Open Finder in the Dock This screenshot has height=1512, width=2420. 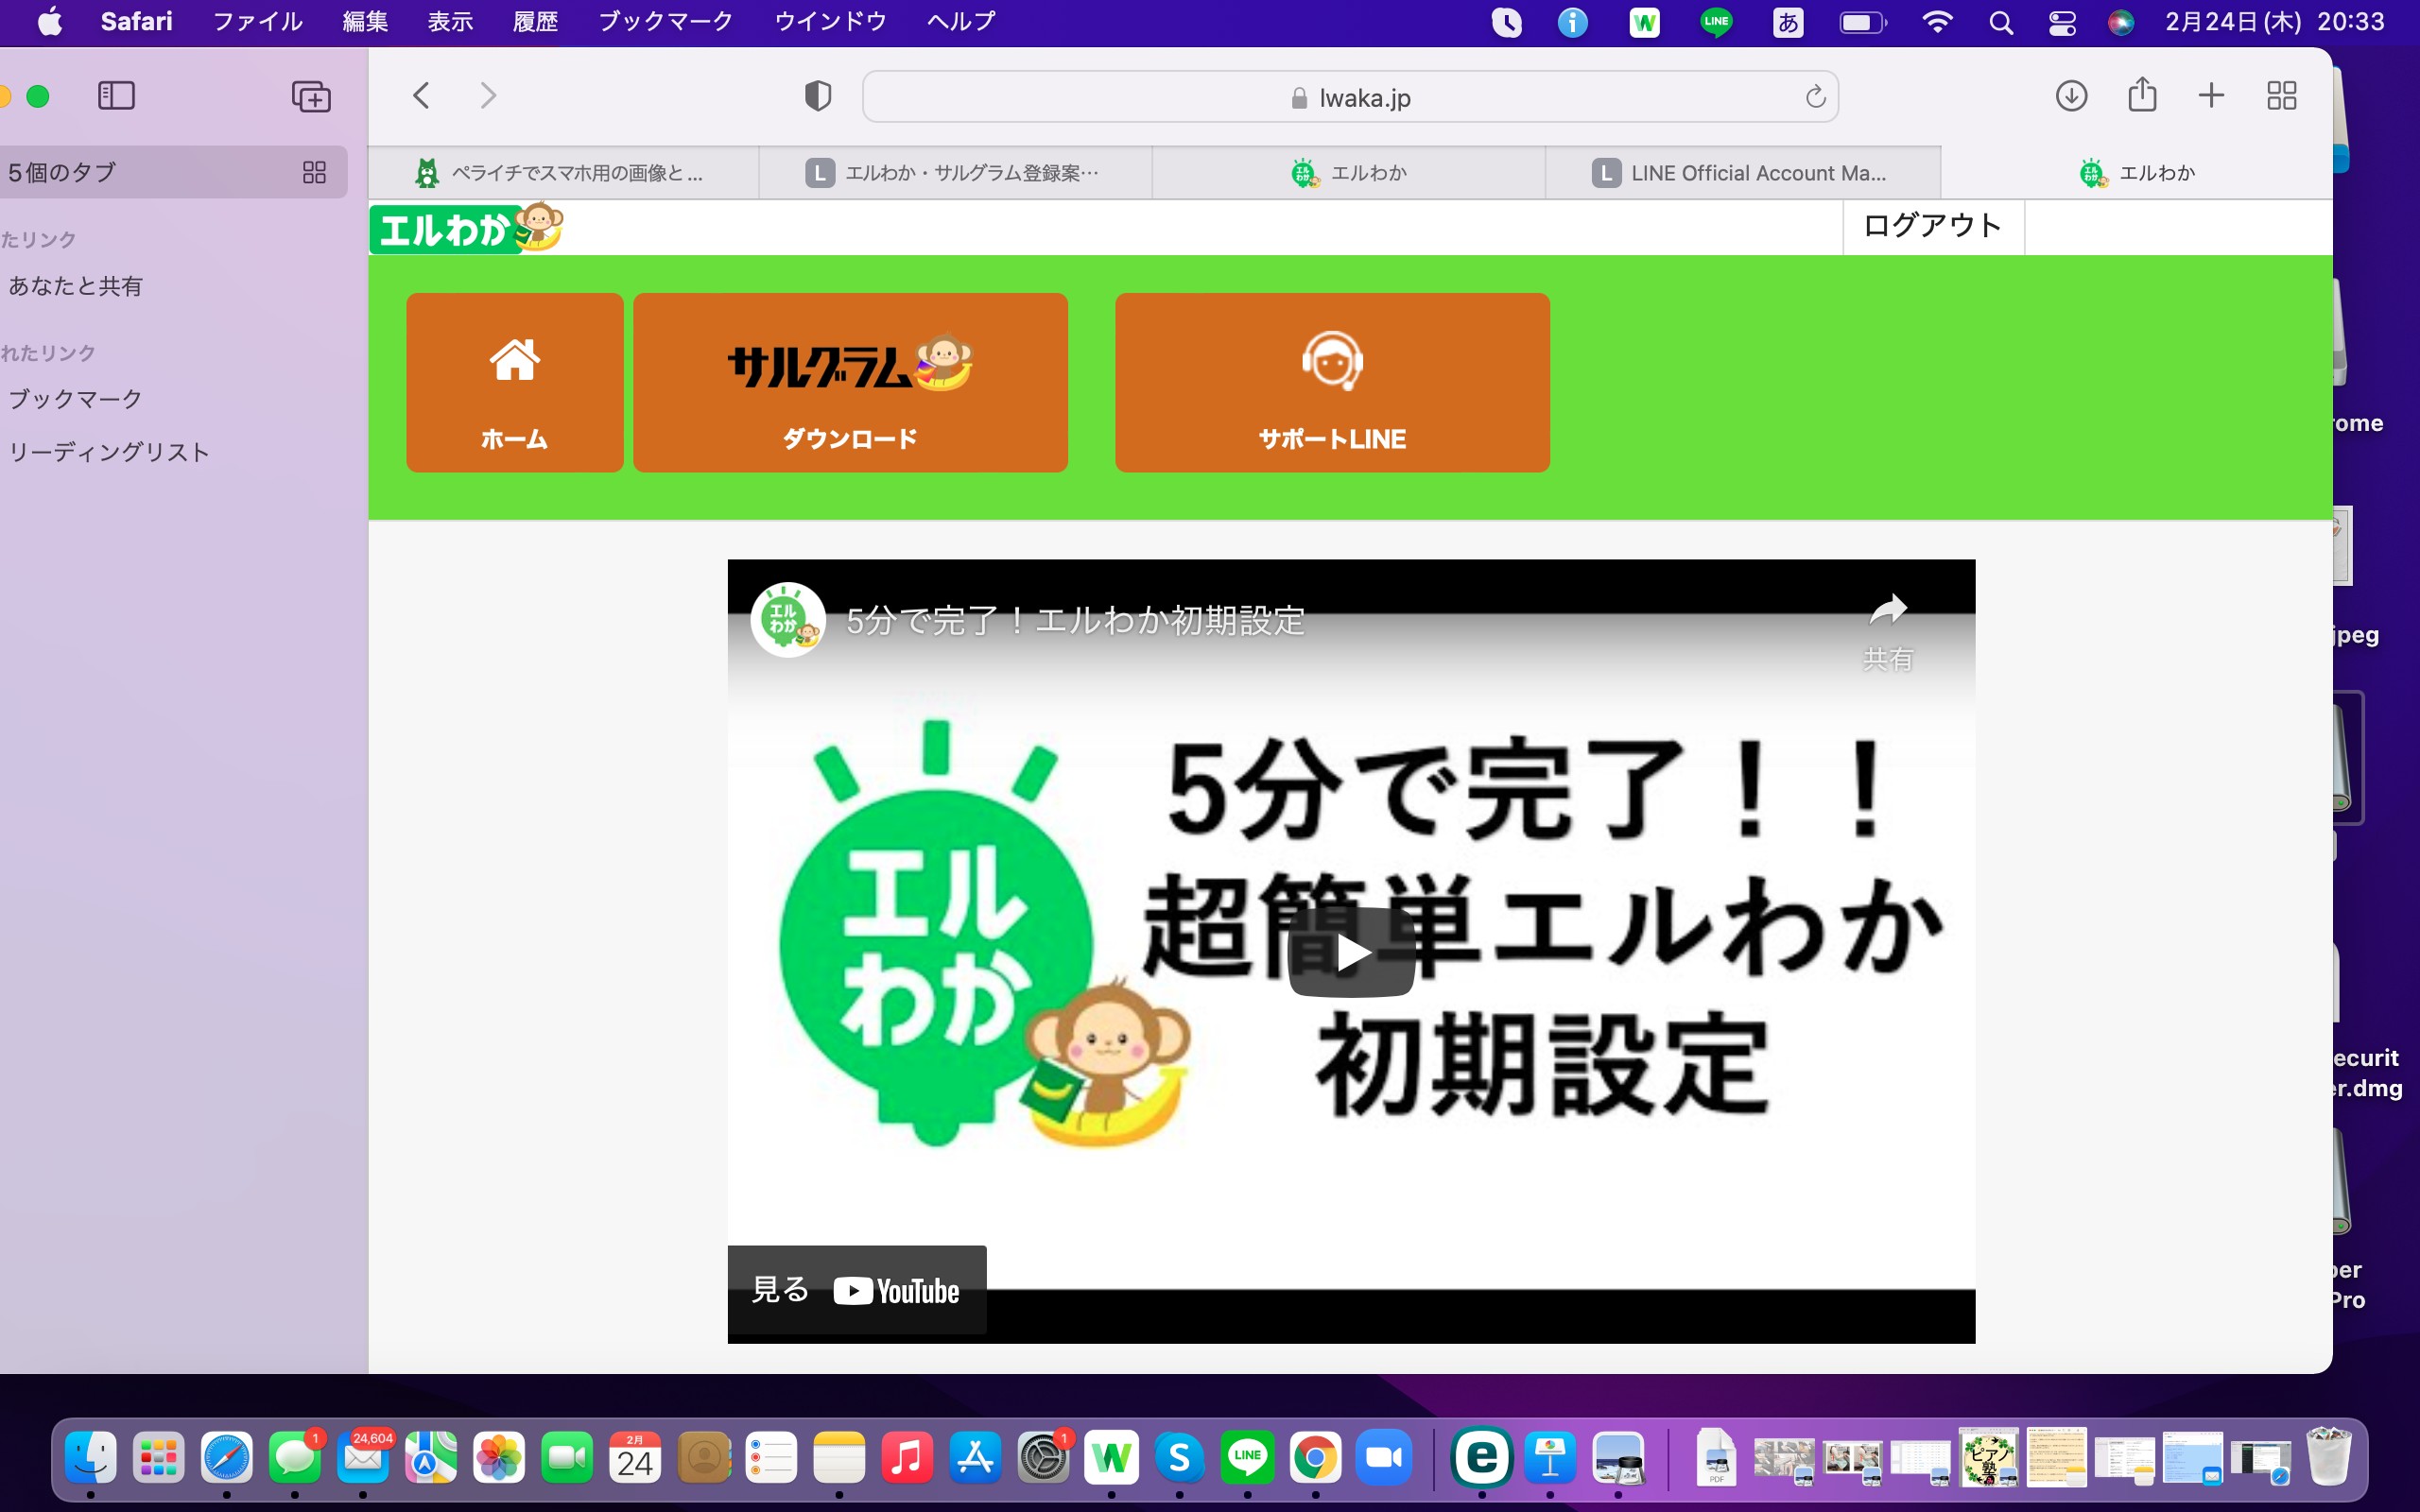click(91, 1458)
